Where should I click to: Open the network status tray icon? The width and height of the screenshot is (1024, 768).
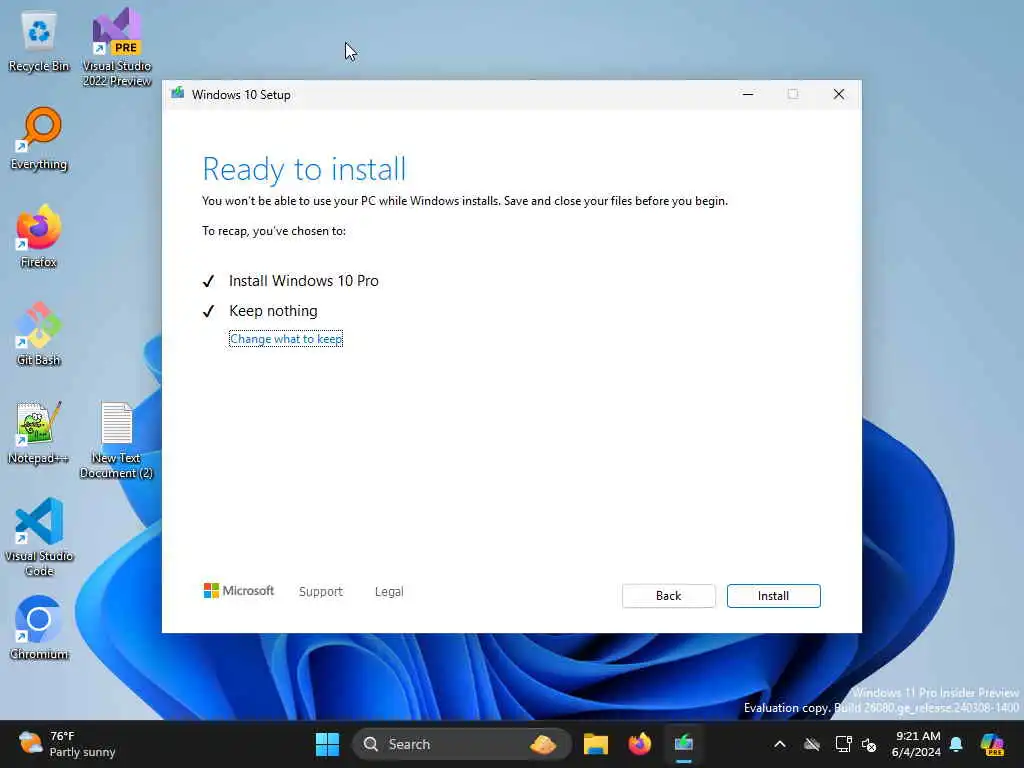pyautogui.click(x=843, y=744)
